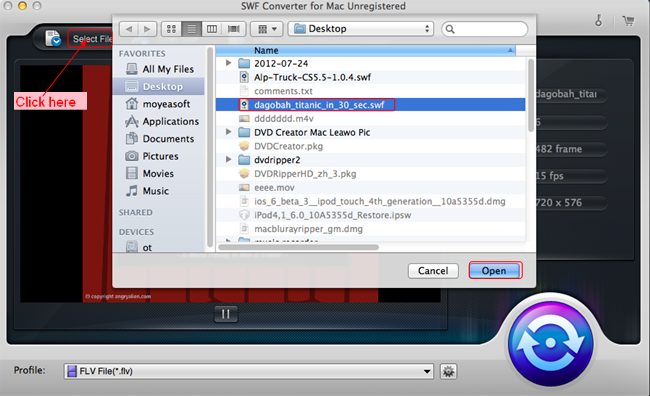The image size is (650, 396).
Task: Go back in the file dialog
Action: pos(129,29)
